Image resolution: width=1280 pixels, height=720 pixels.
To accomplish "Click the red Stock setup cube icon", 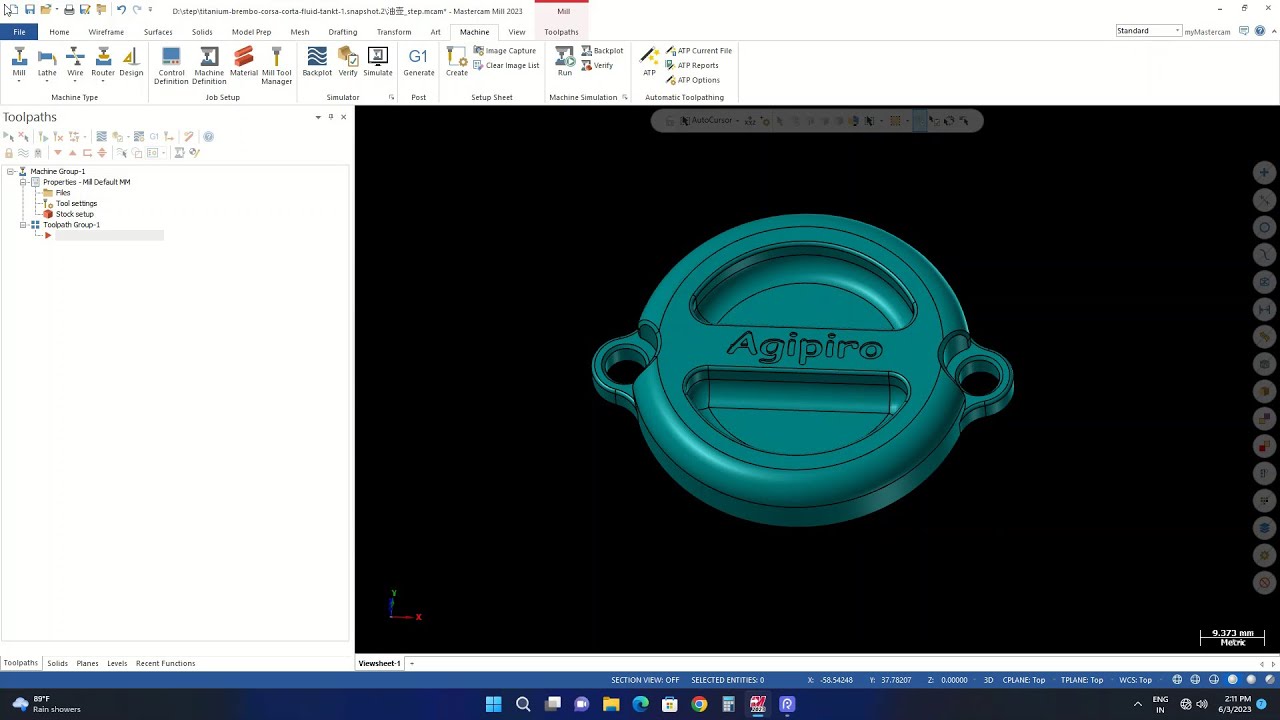I will 47,214.
